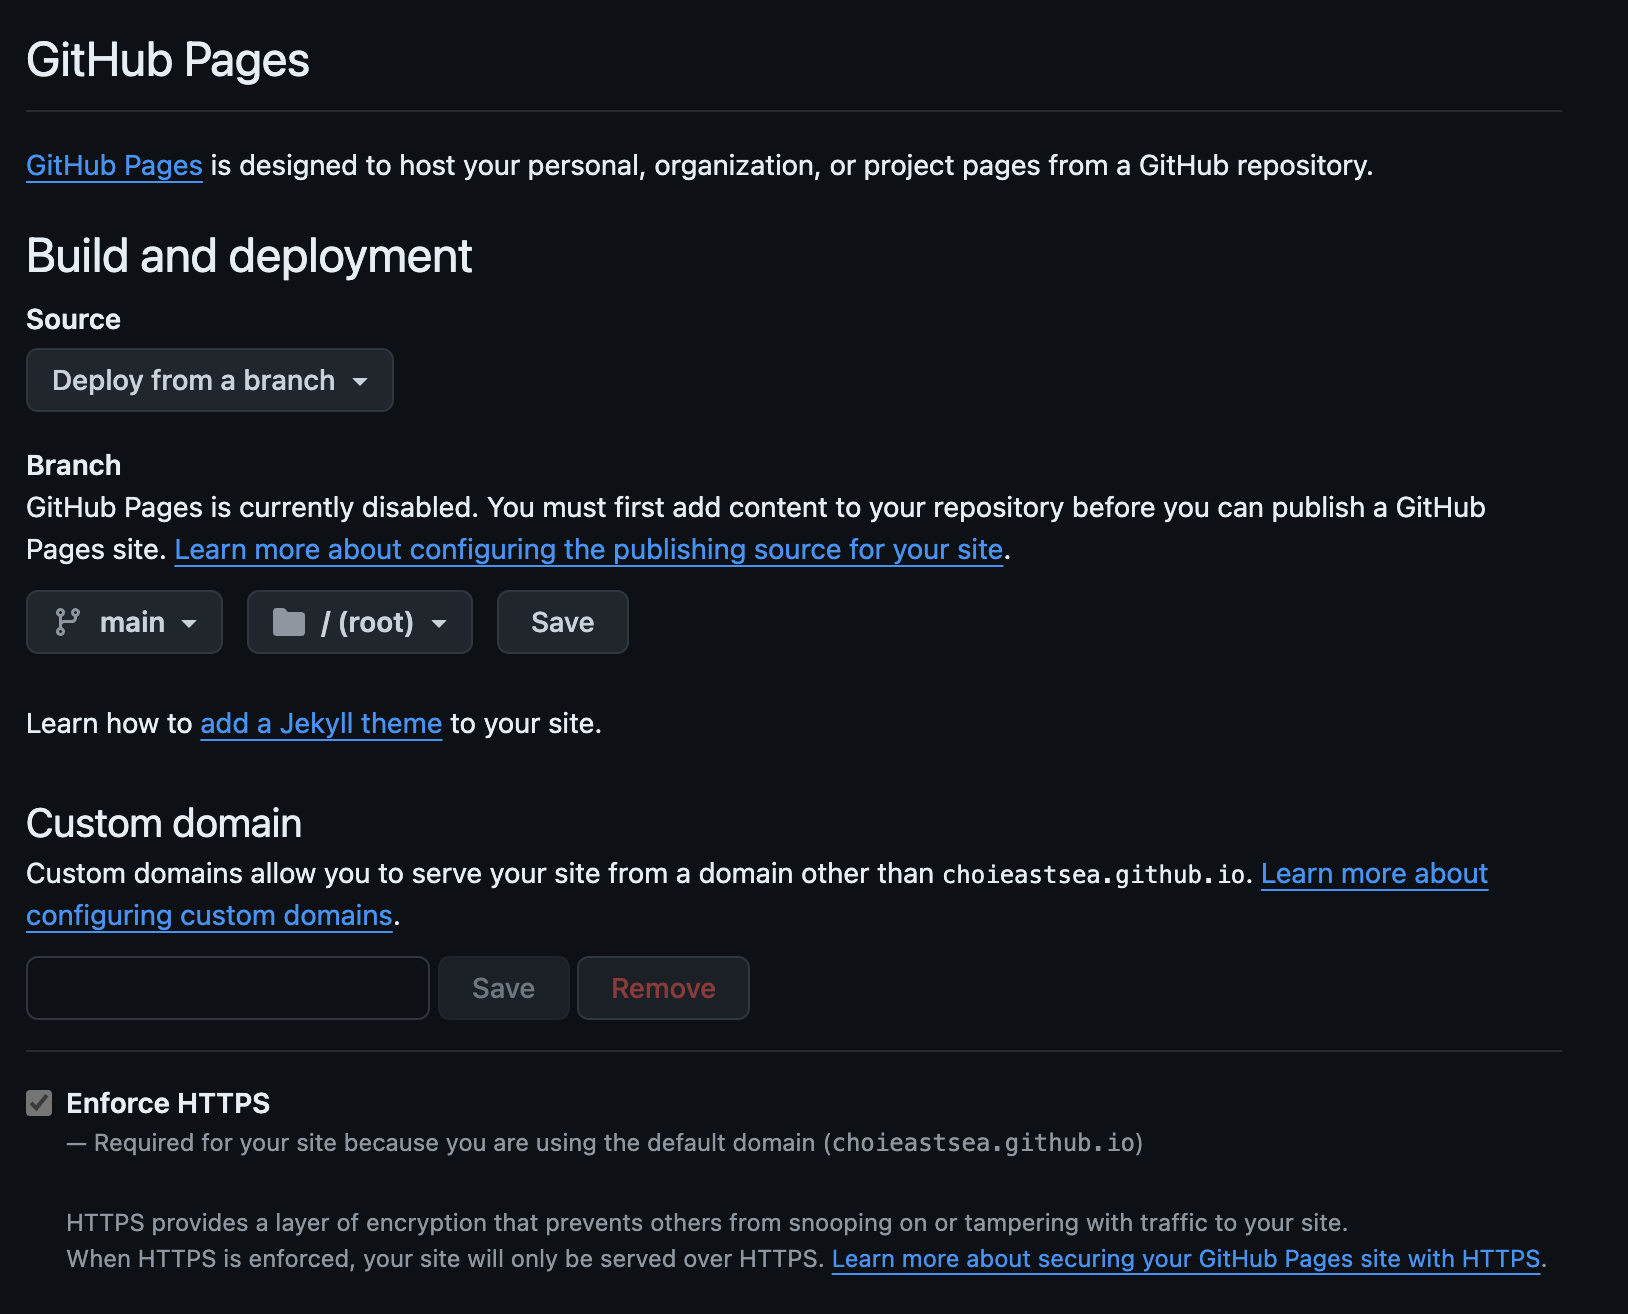Click the Remove custom domain button

663,988
